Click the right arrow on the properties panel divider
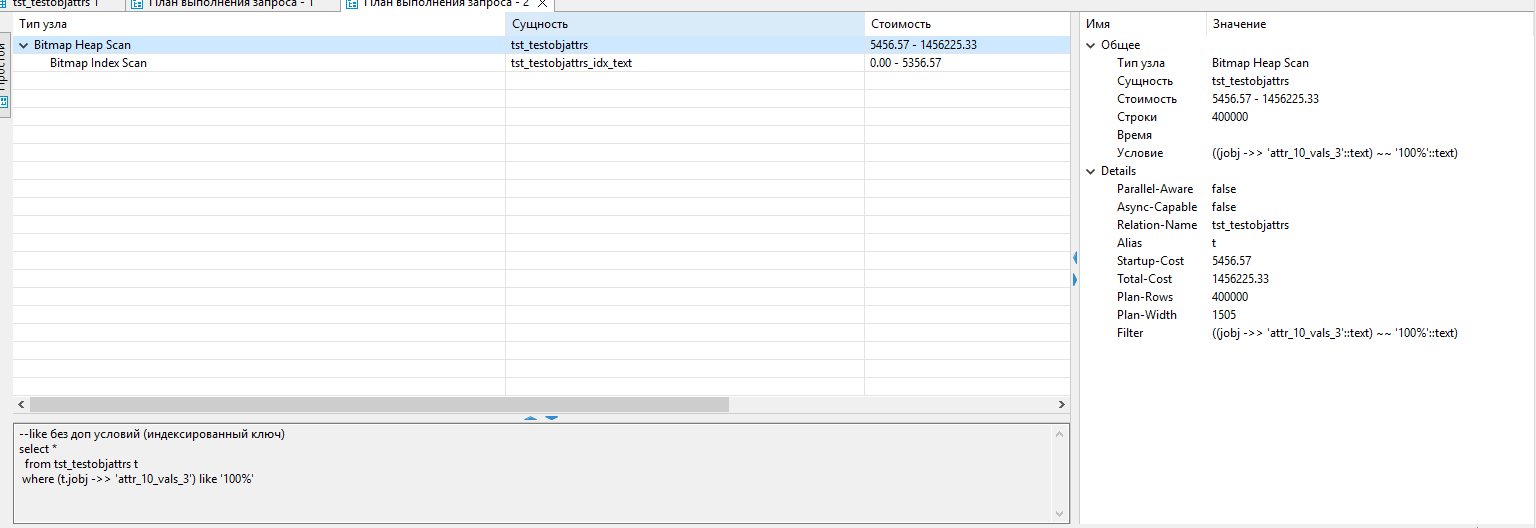1536x528 pixels. coord(1075,279)
